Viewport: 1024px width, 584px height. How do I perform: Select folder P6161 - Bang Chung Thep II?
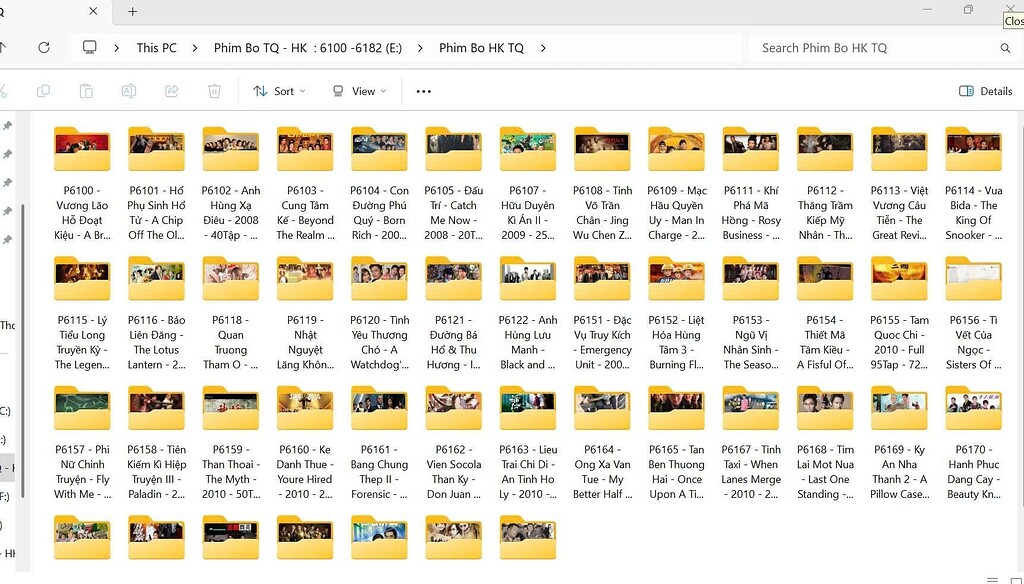click(379, 443)
